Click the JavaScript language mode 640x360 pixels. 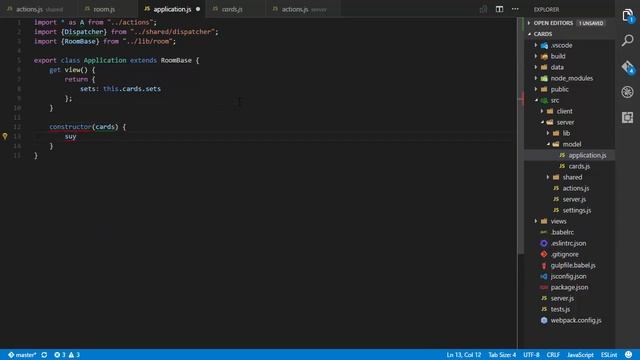(580, 355)
